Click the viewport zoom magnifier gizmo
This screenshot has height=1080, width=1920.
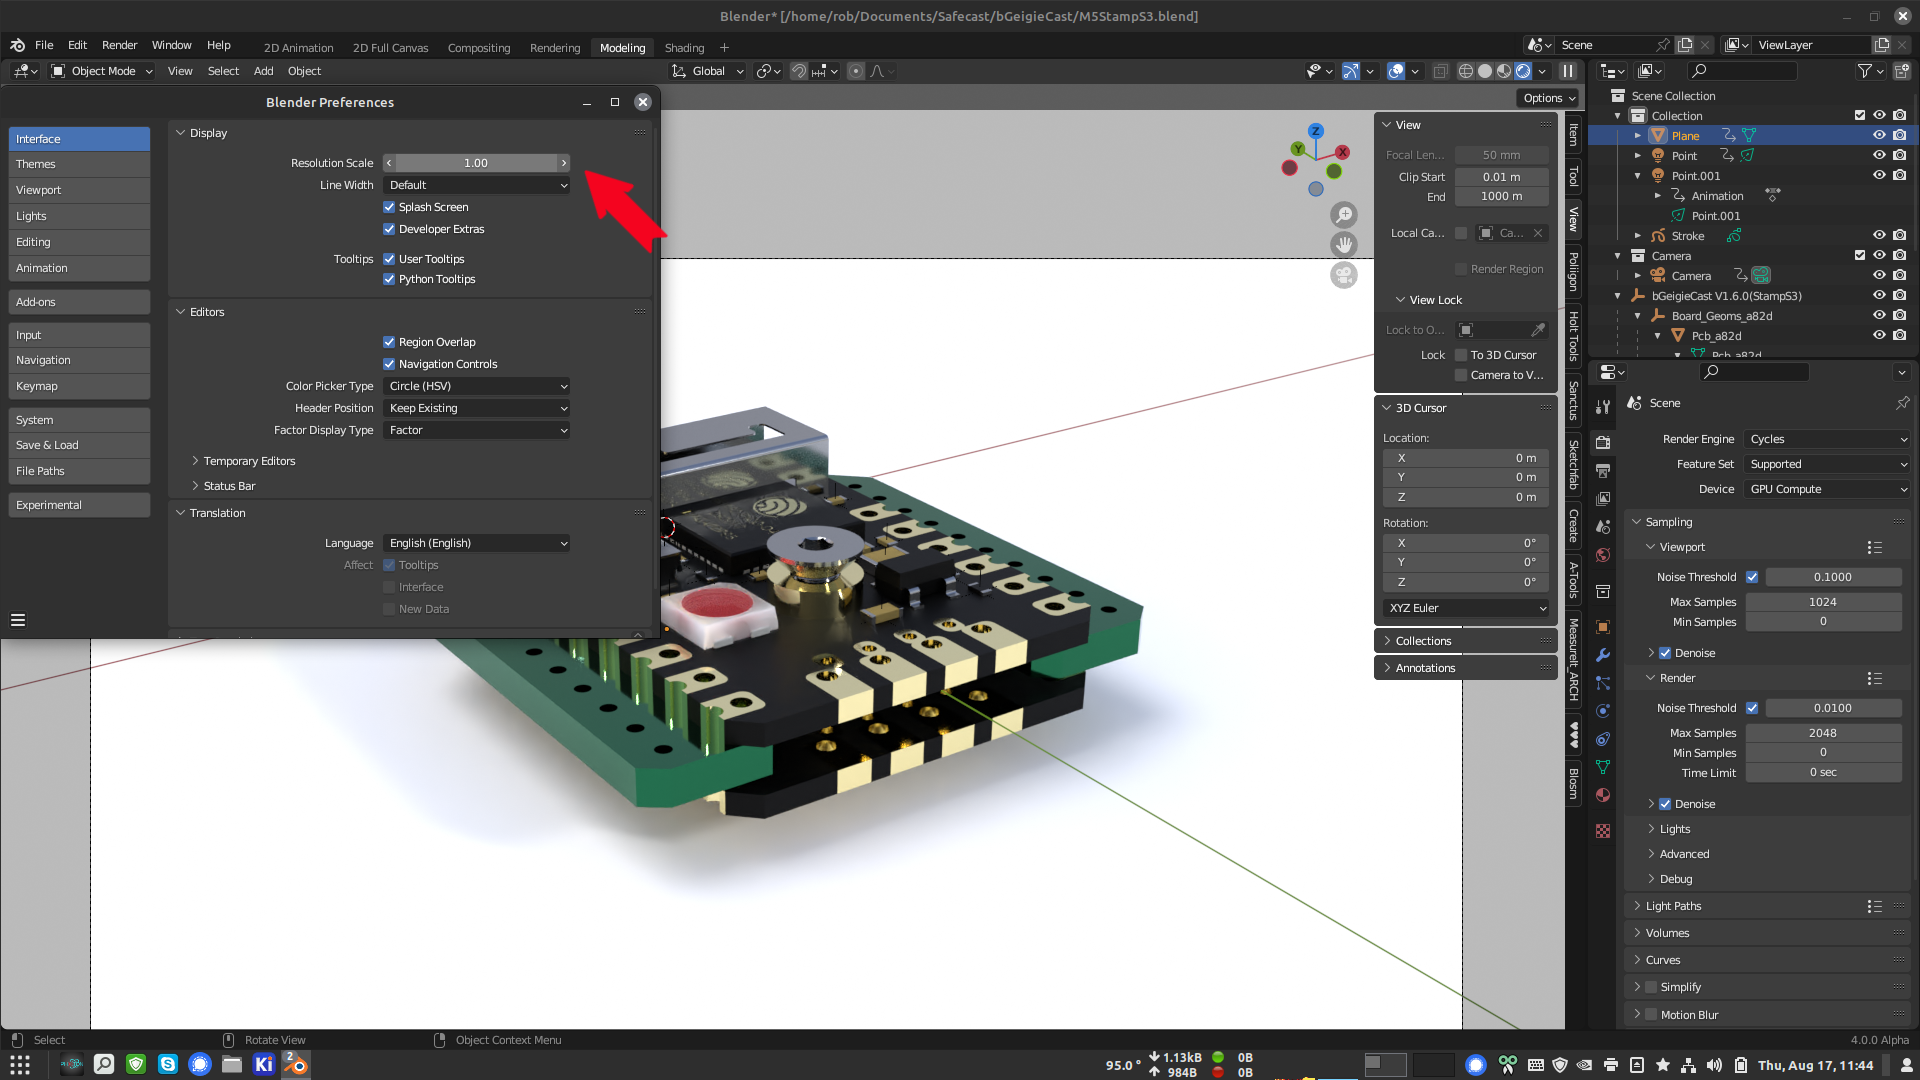click(1344, 215)
